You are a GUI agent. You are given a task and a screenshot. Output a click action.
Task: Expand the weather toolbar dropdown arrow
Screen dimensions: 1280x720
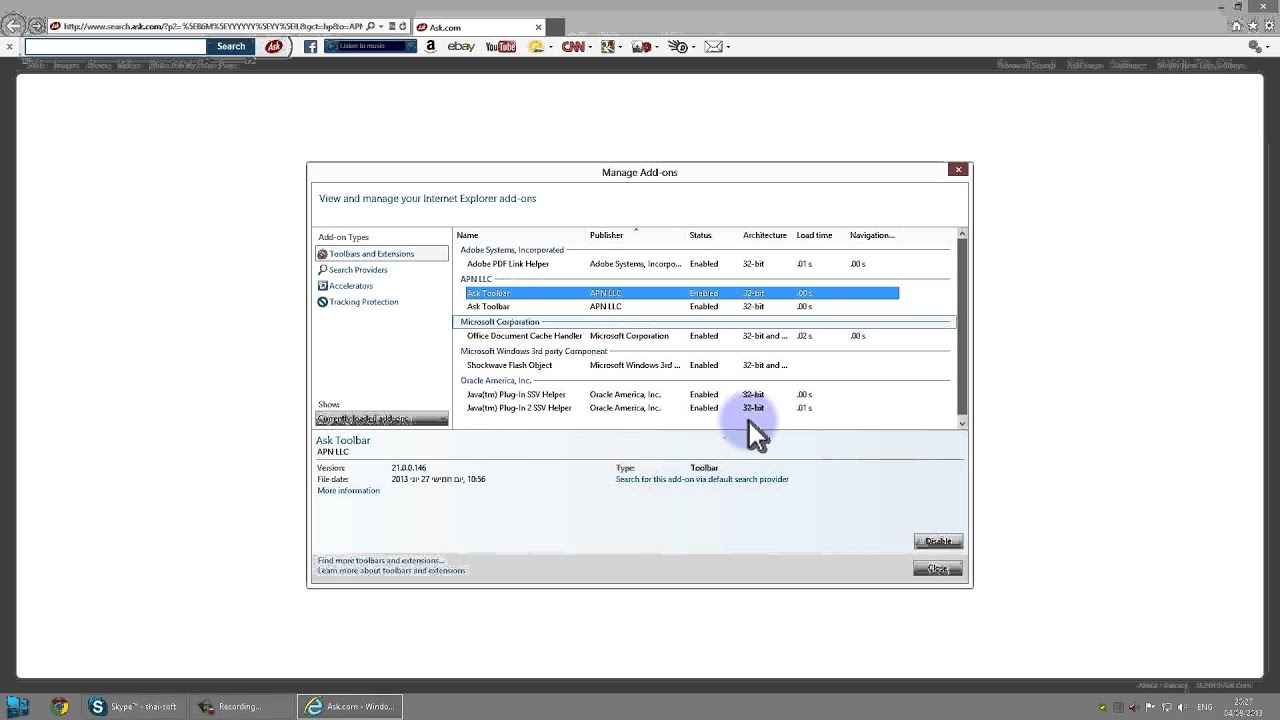point(551,47)
